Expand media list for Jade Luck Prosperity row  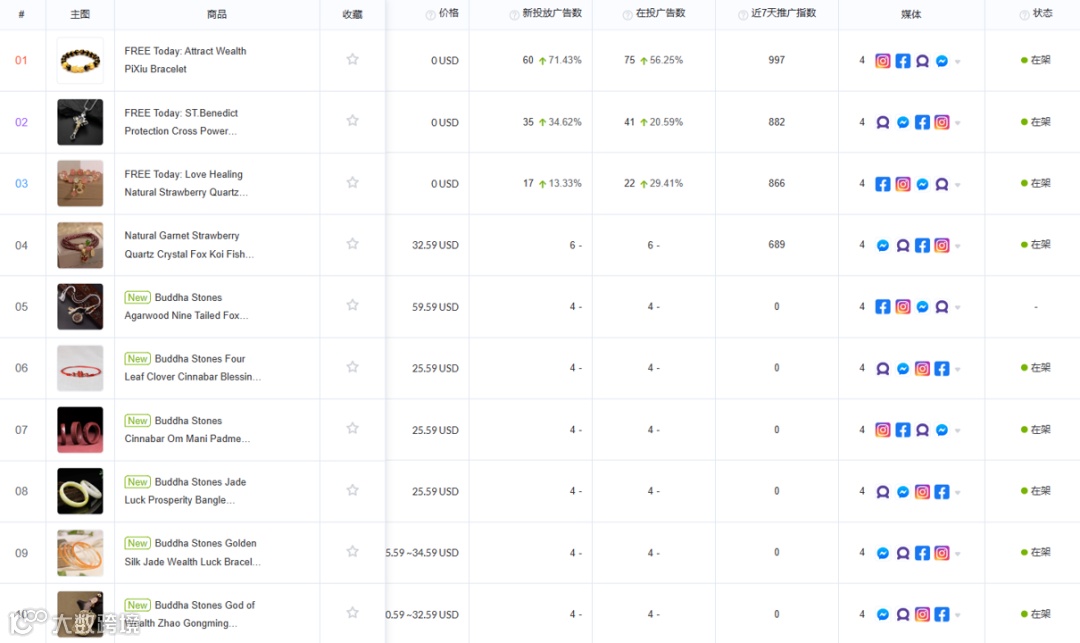pos(958,492)
